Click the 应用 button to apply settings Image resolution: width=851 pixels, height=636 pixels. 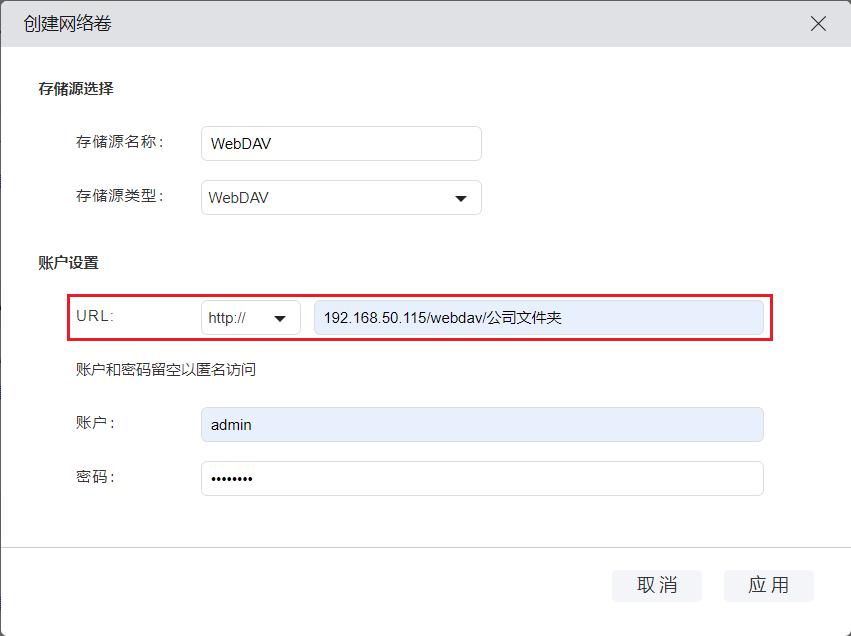(769, 585)
